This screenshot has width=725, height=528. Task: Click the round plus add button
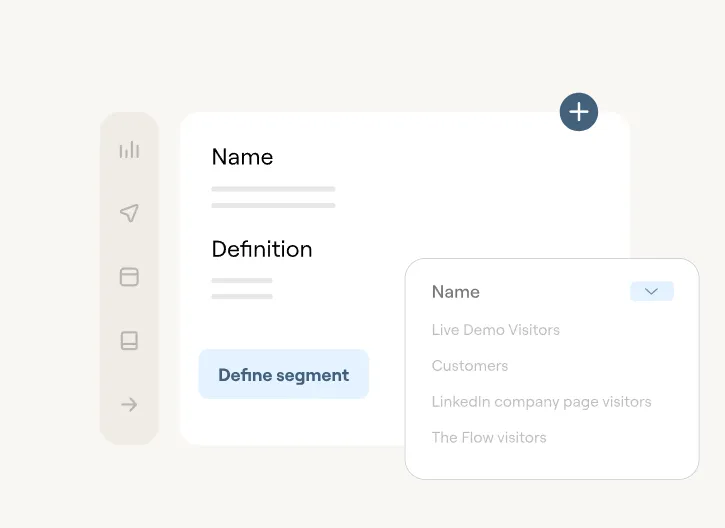pyautogui.click(x=578, y=112)
